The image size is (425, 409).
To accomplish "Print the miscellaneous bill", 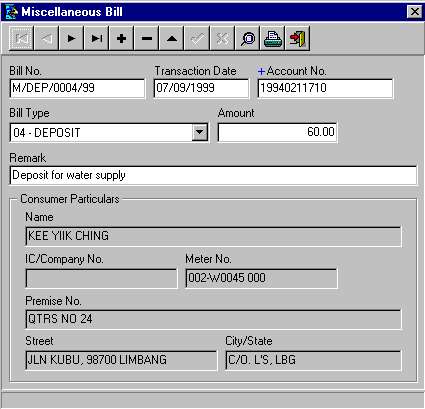I will click(x=273, y=38).
